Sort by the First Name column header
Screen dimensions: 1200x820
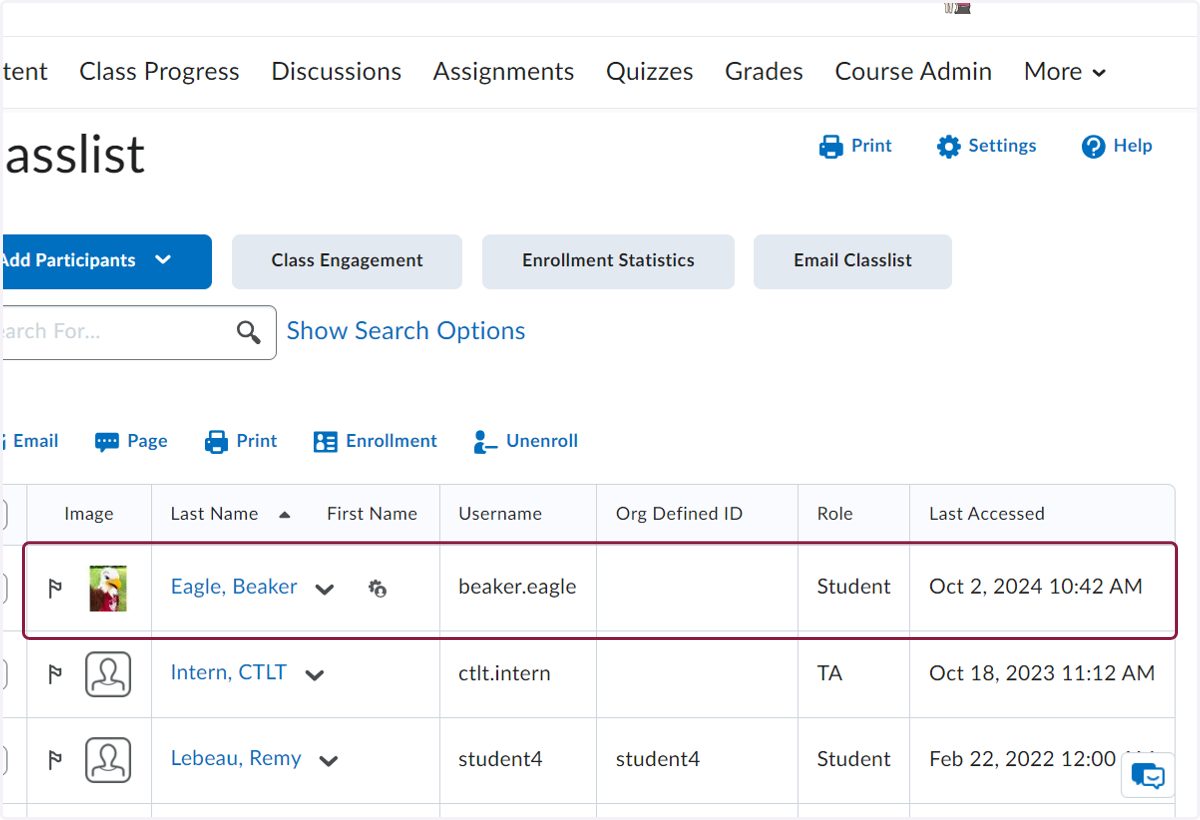[372, 514]
